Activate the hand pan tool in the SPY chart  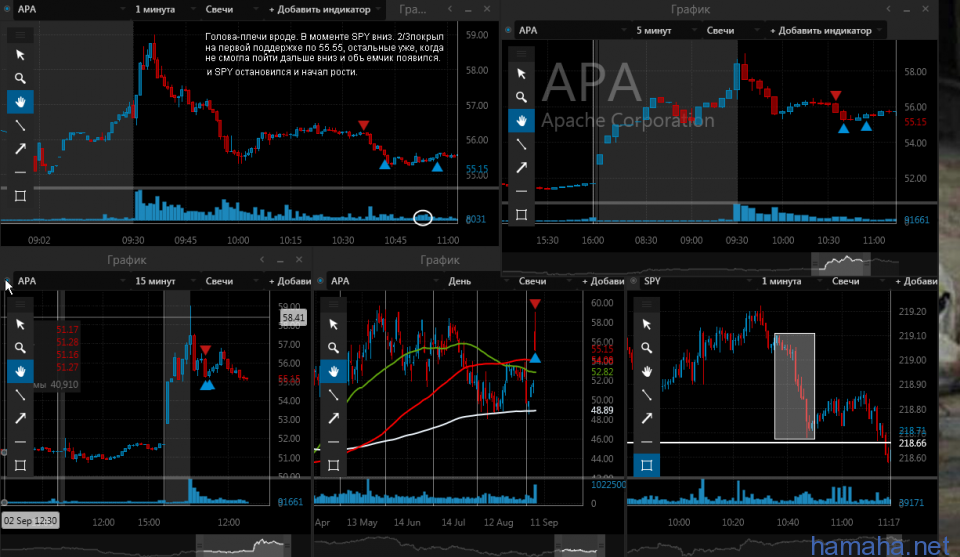pyautogui.click(x=647, y=371)
